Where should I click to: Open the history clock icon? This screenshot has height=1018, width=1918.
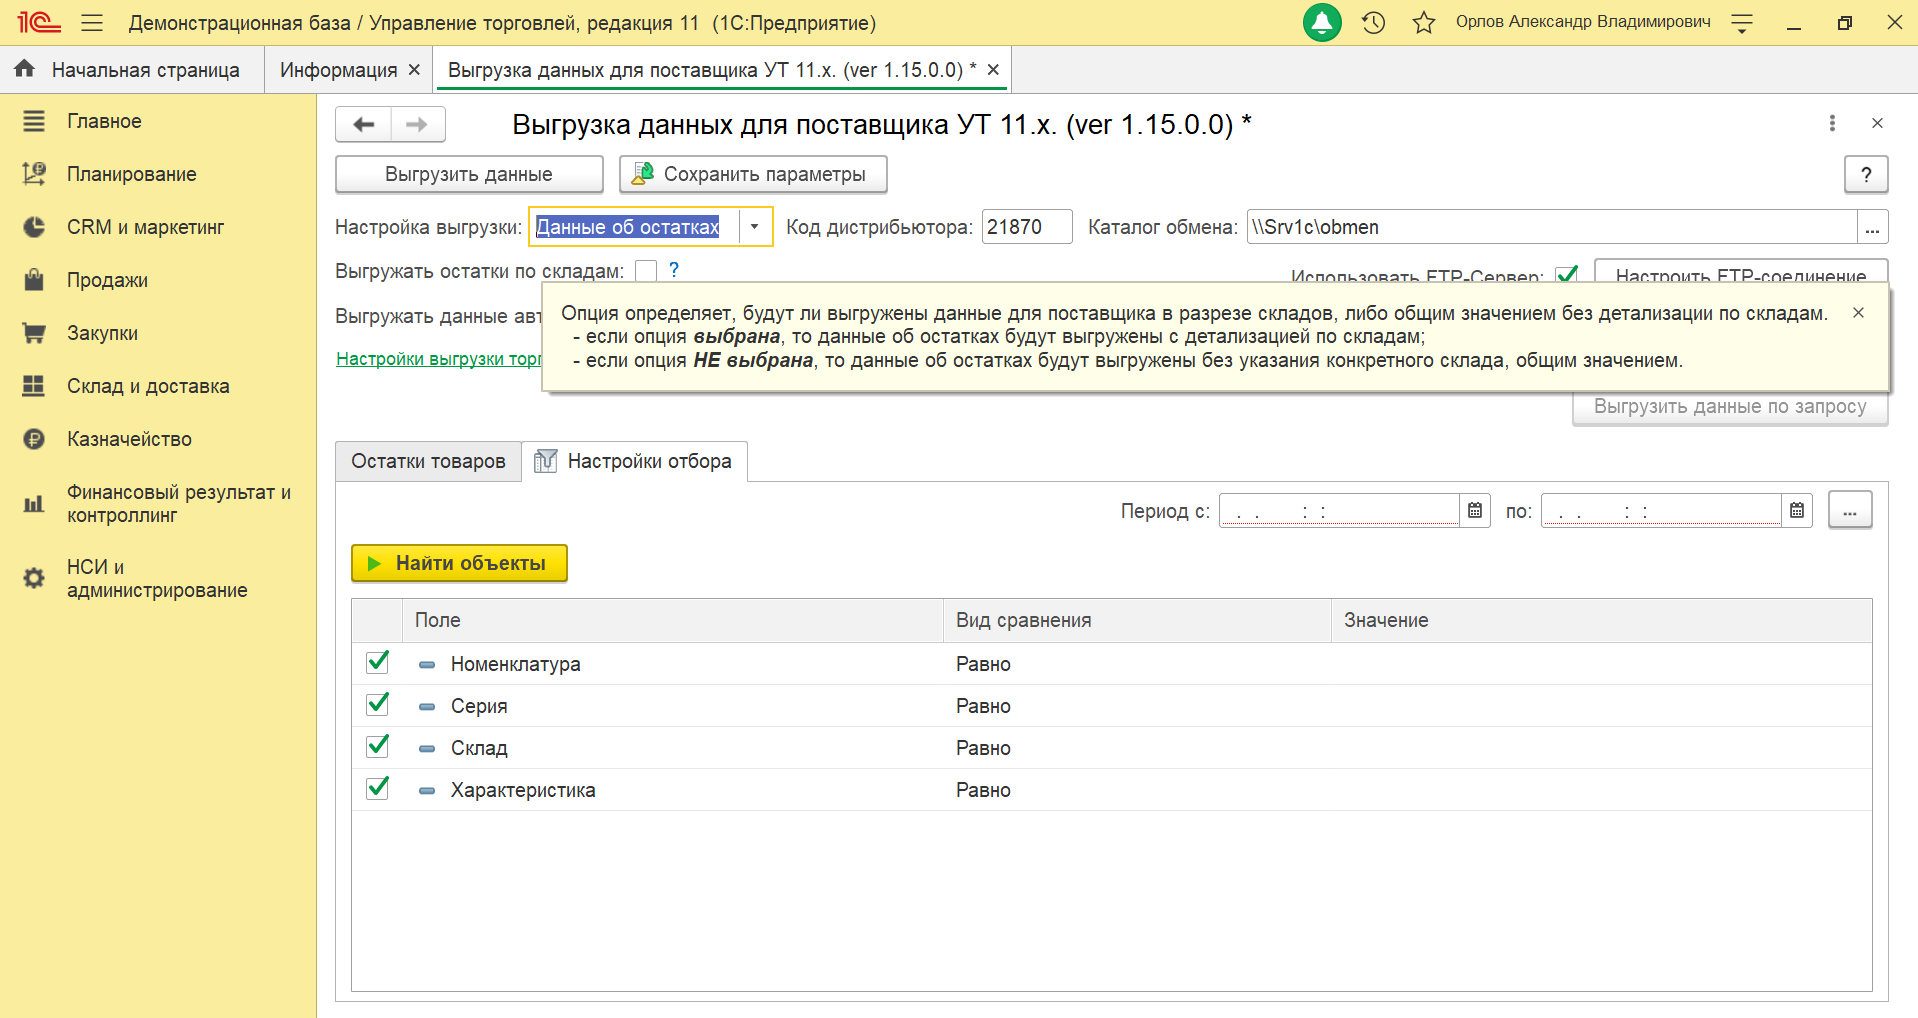point(1374,22)
